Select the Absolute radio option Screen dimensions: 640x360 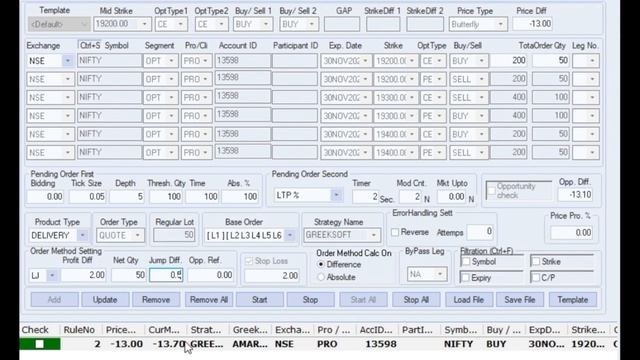[x=321, y=277]
